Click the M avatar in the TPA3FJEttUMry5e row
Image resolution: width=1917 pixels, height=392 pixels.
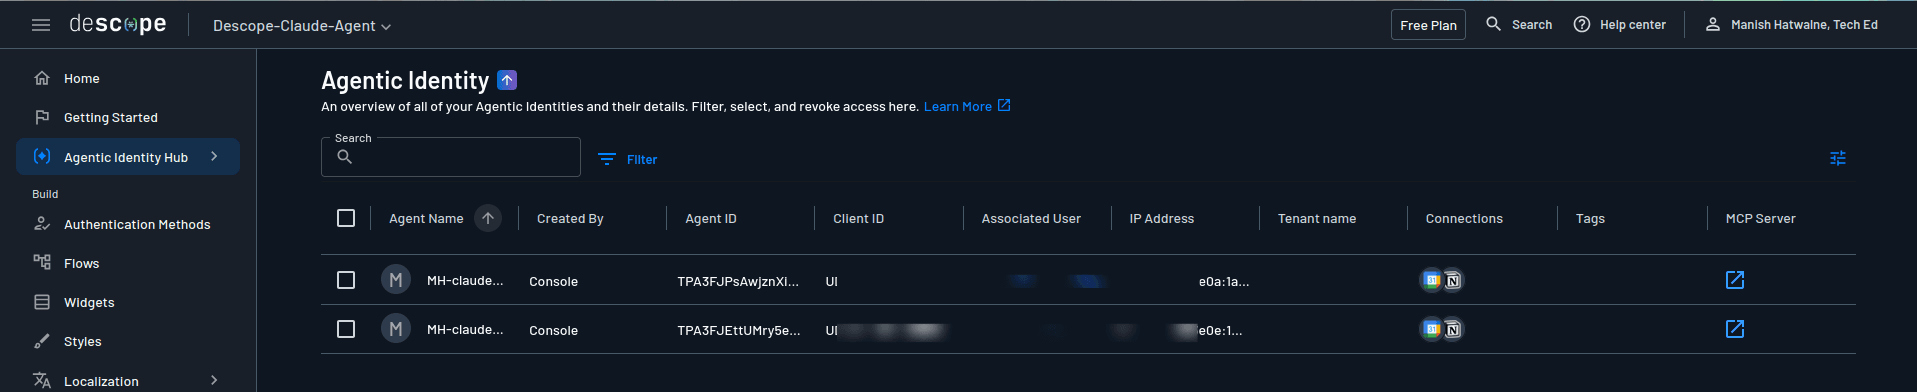(396, 329)
